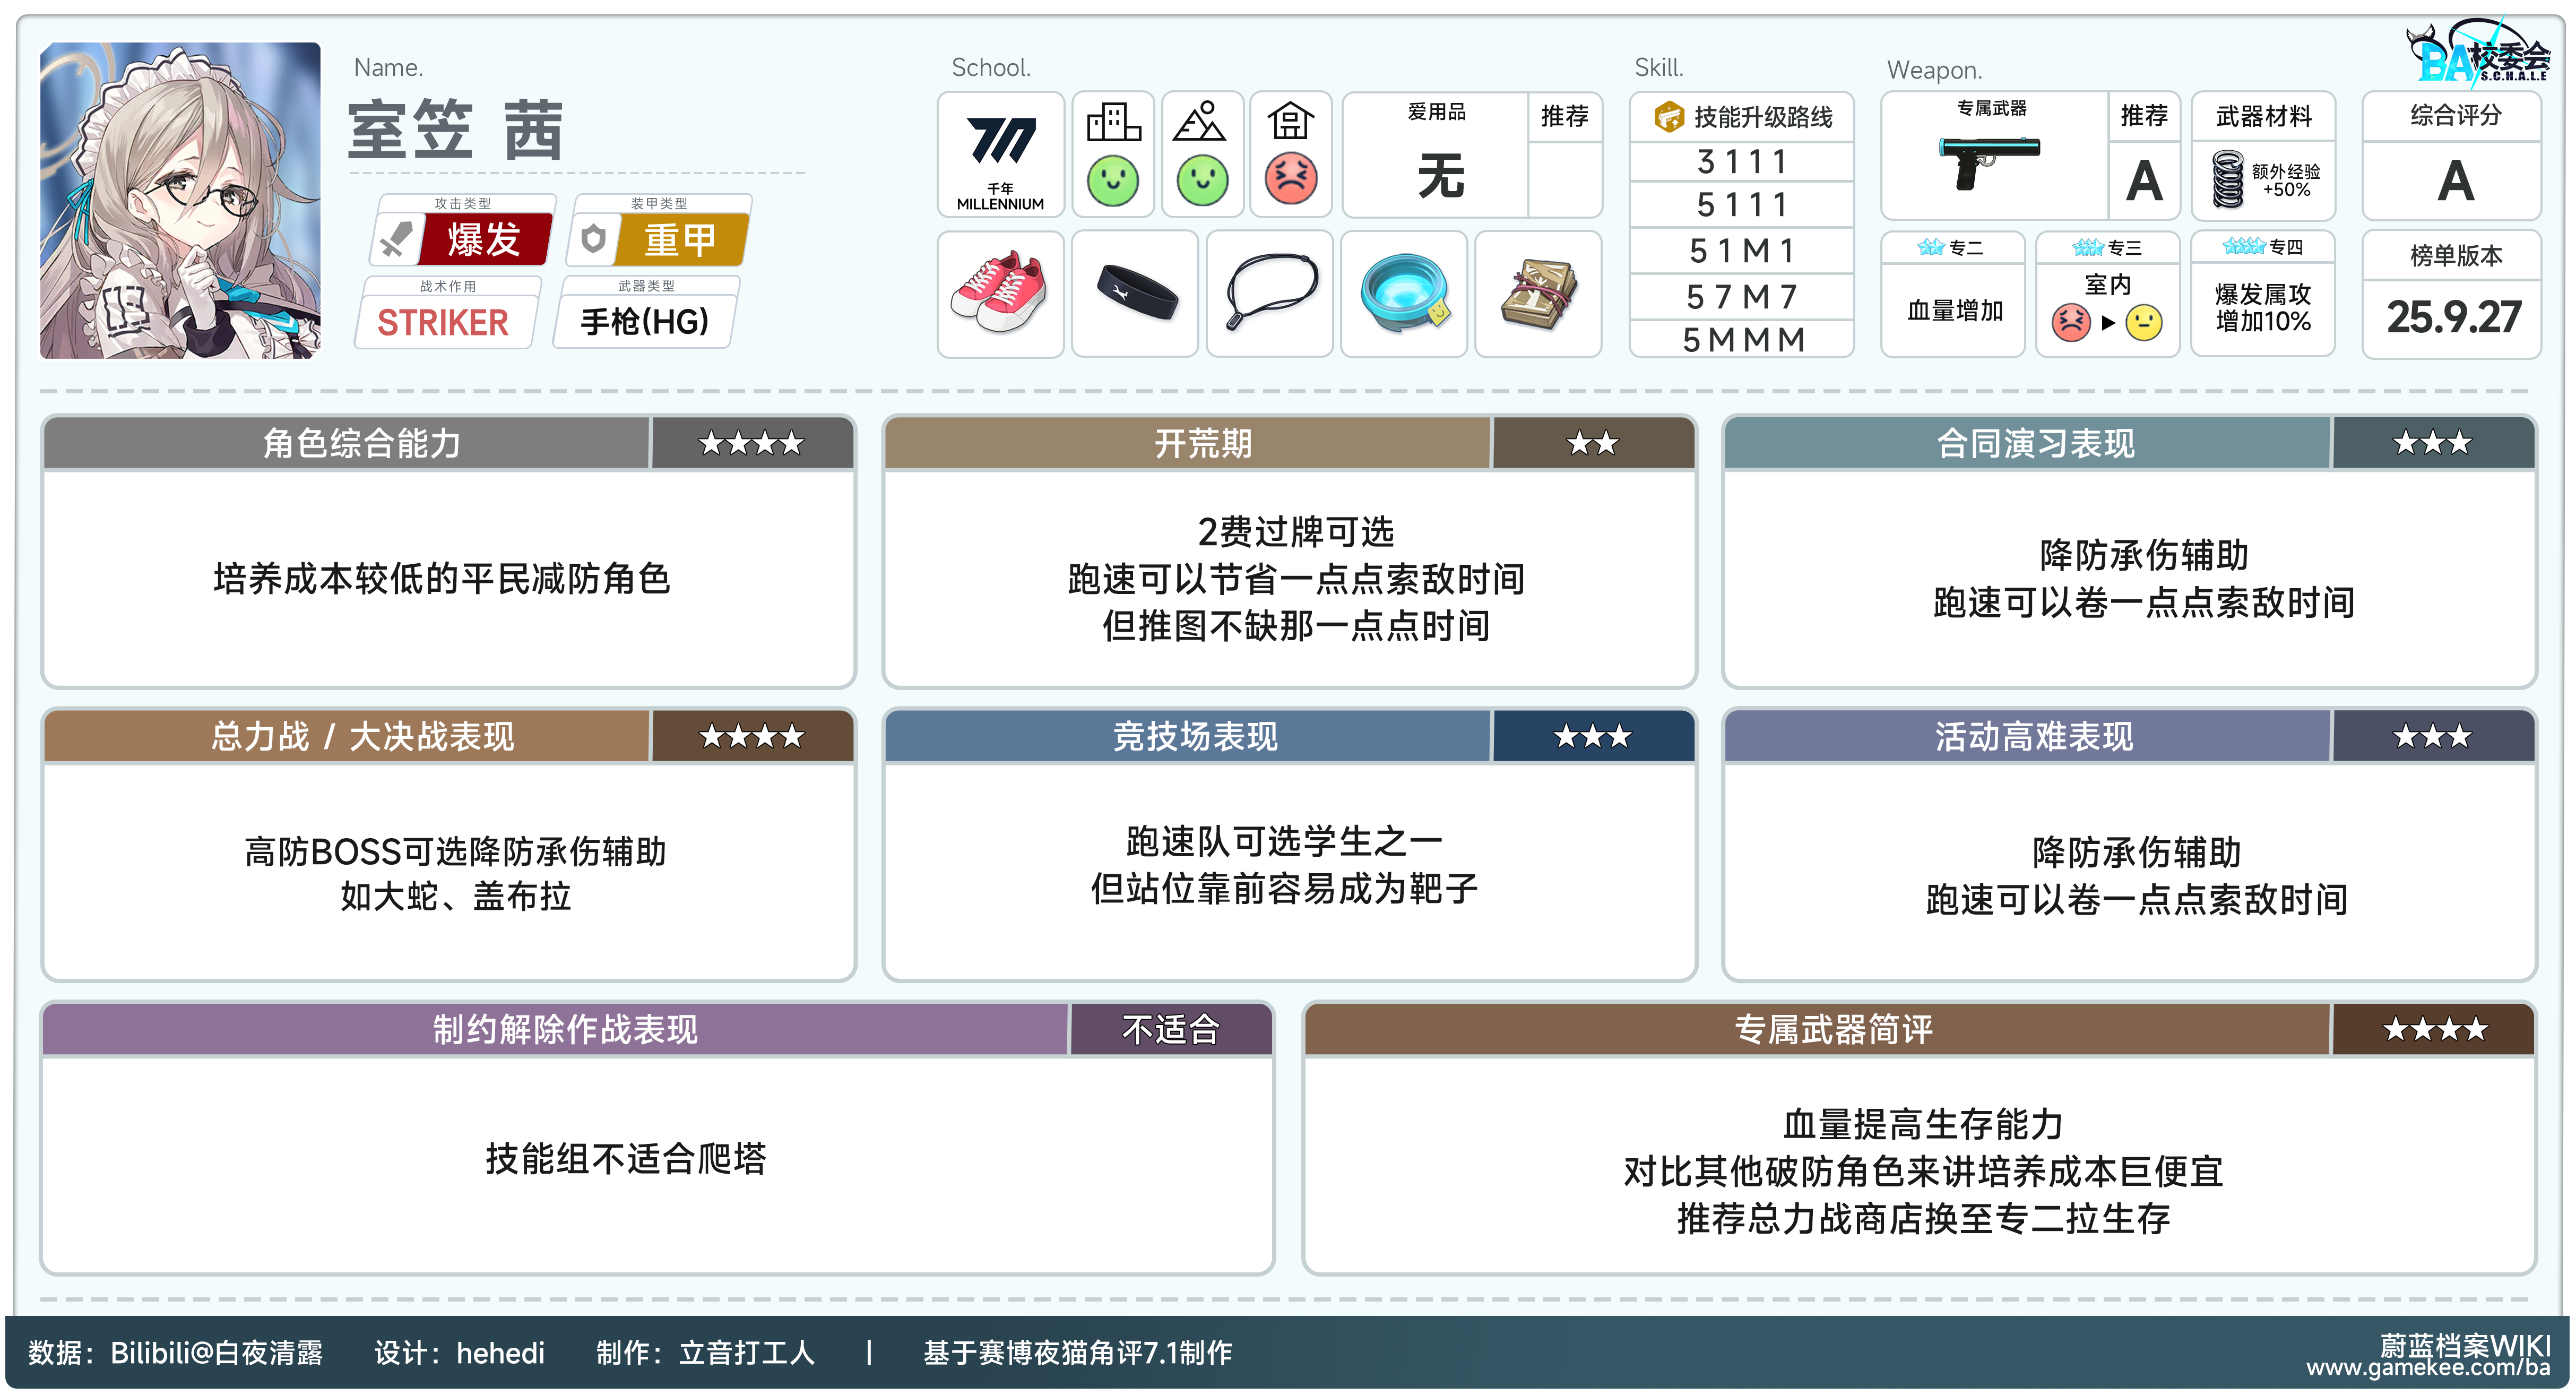The height and width of the screenshot is (1395, 2576).
Task: Select the red sneakers equipment icon
Action: [x=999, y=293]
